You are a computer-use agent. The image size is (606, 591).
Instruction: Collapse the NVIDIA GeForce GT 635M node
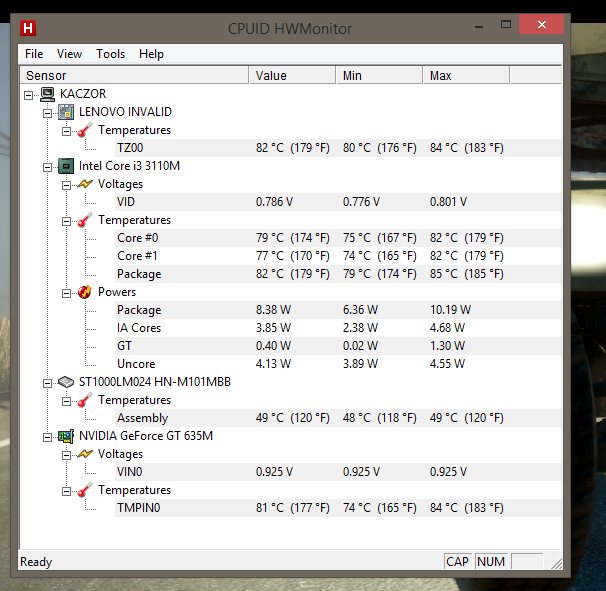[x=47, y=437]
